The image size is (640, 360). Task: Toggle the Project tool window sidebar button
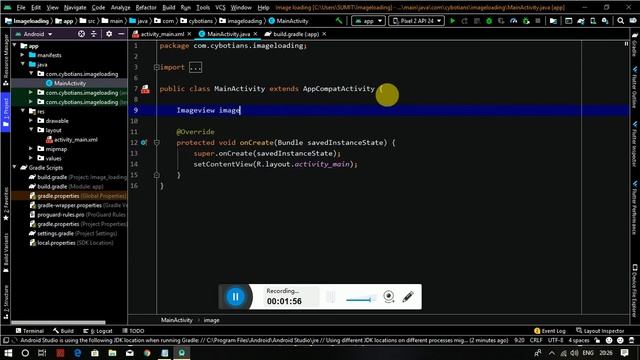5,112
